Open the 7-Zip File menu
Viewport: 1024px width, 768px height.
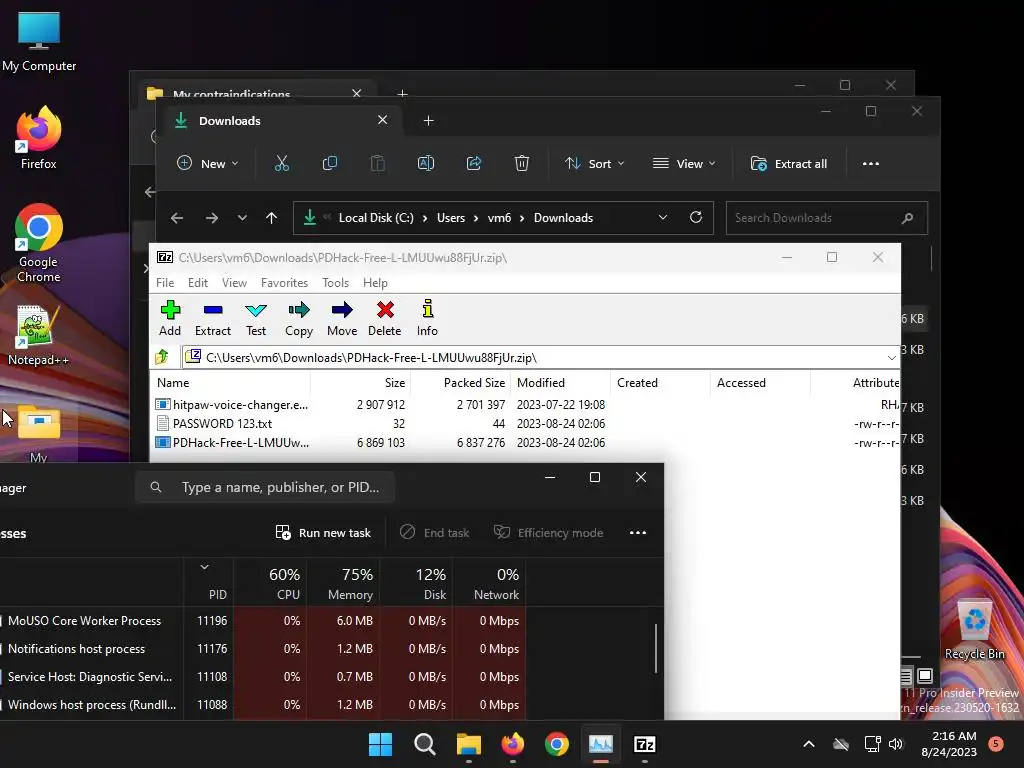pos(165,283)
